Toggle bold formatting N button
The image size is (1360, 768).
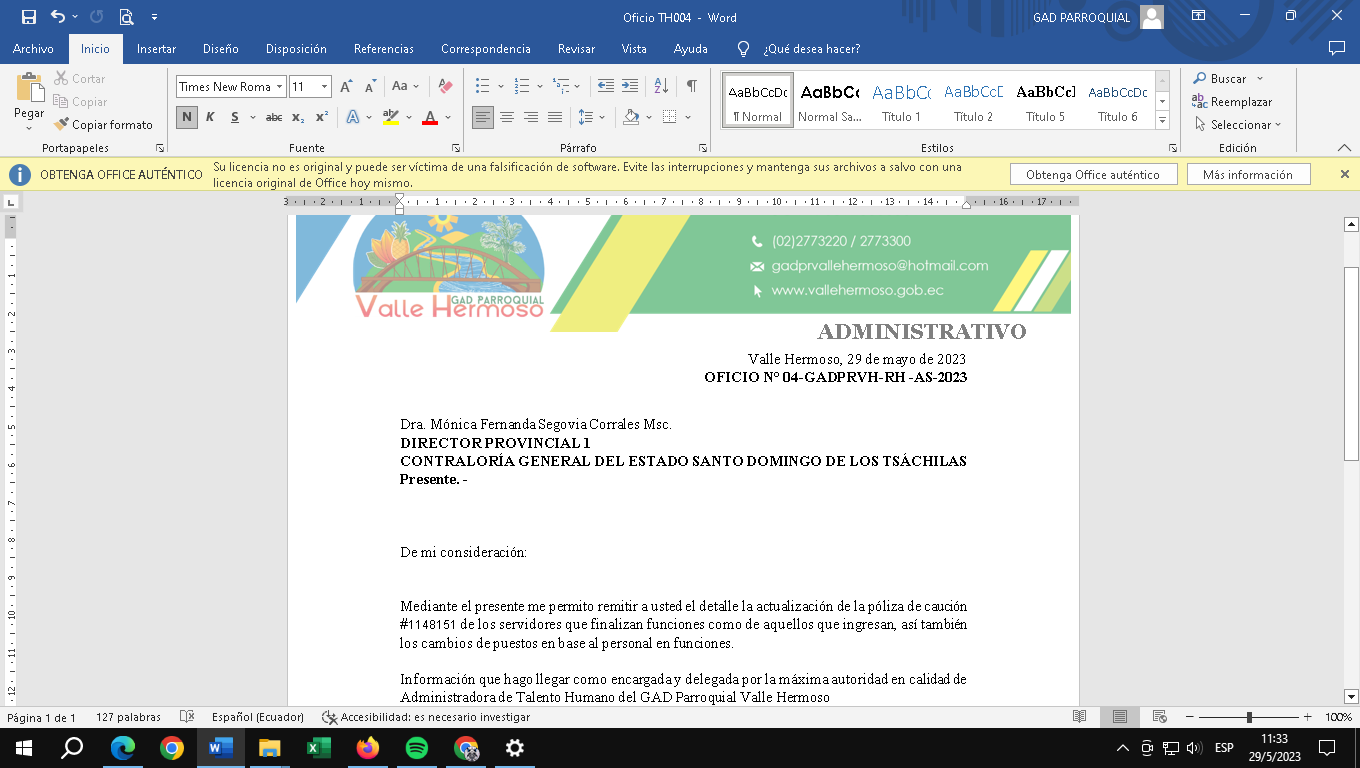pyautogui.click(x=186, y=117)
